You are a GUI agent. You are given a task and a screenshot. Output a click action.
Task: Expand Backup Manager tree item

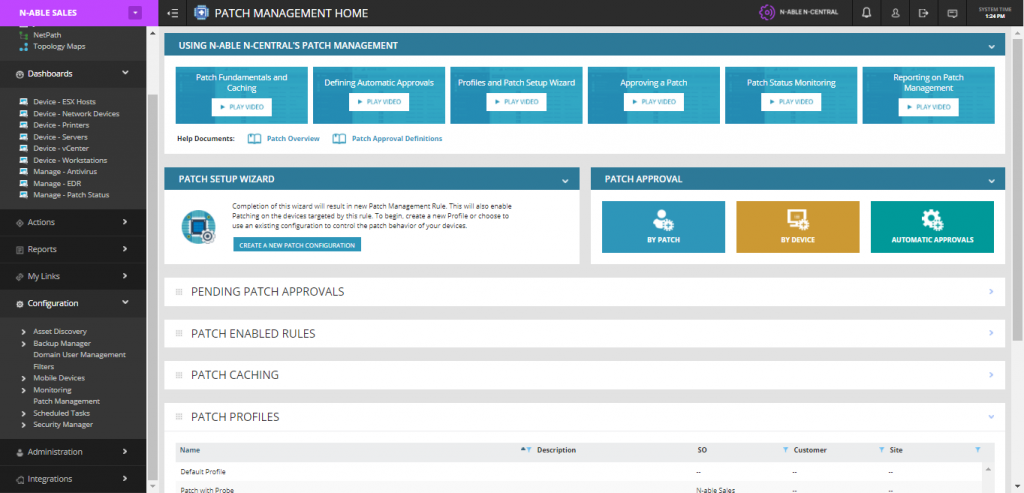click(x=24, y=343)
